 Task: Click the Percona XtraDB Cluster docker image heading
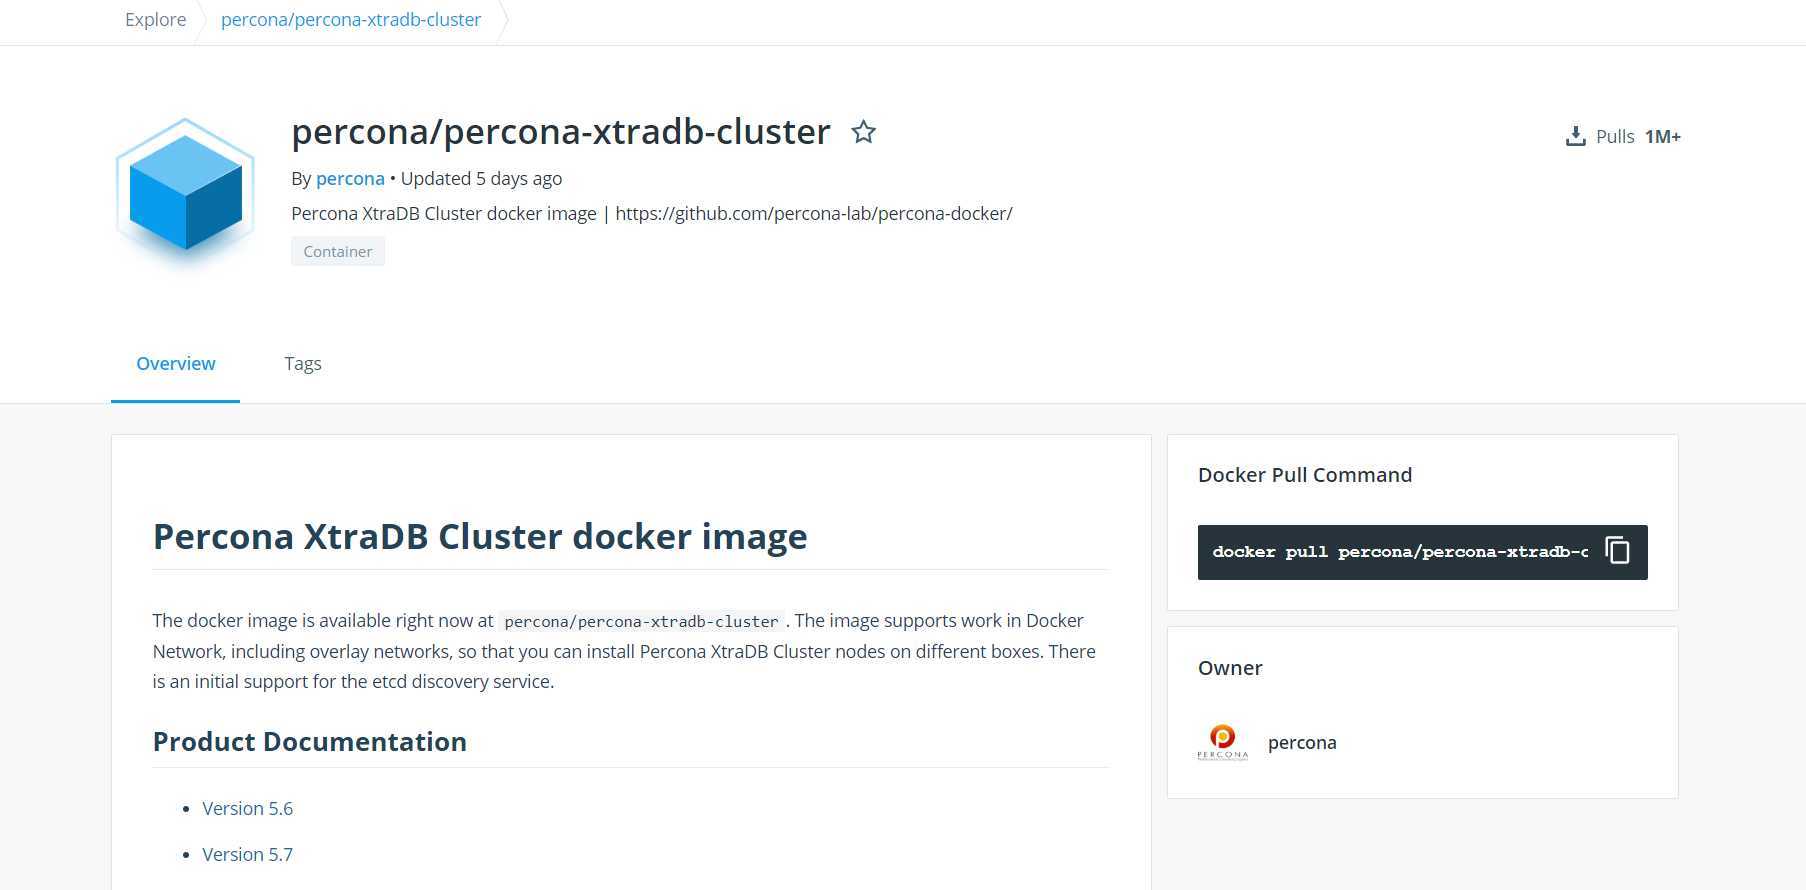(480, 537)
